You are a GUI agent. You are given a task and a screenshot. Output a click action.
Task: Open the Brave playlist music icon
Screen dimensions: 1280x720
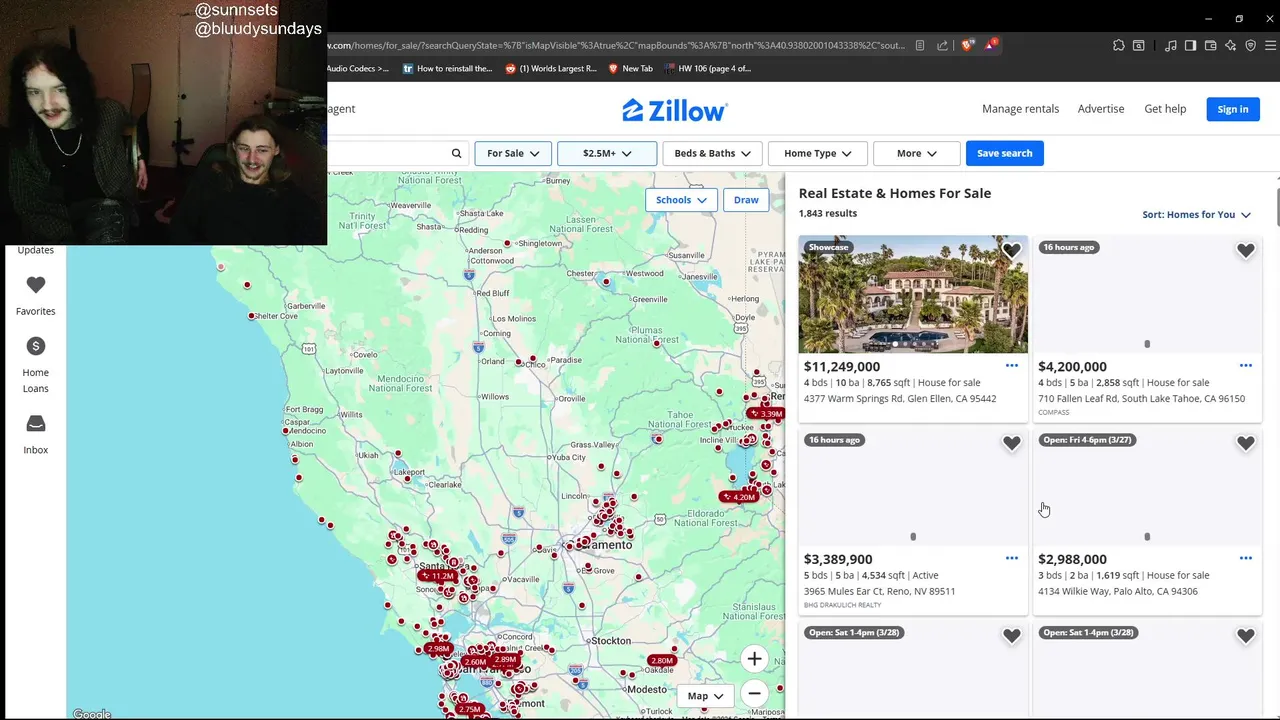click(1170, 45)
